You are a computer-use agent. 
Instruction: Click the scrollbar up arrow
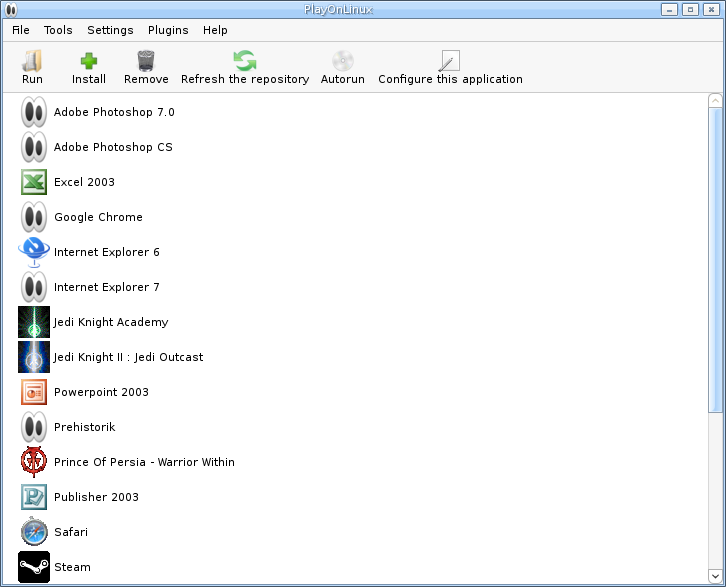pos(715,100)
